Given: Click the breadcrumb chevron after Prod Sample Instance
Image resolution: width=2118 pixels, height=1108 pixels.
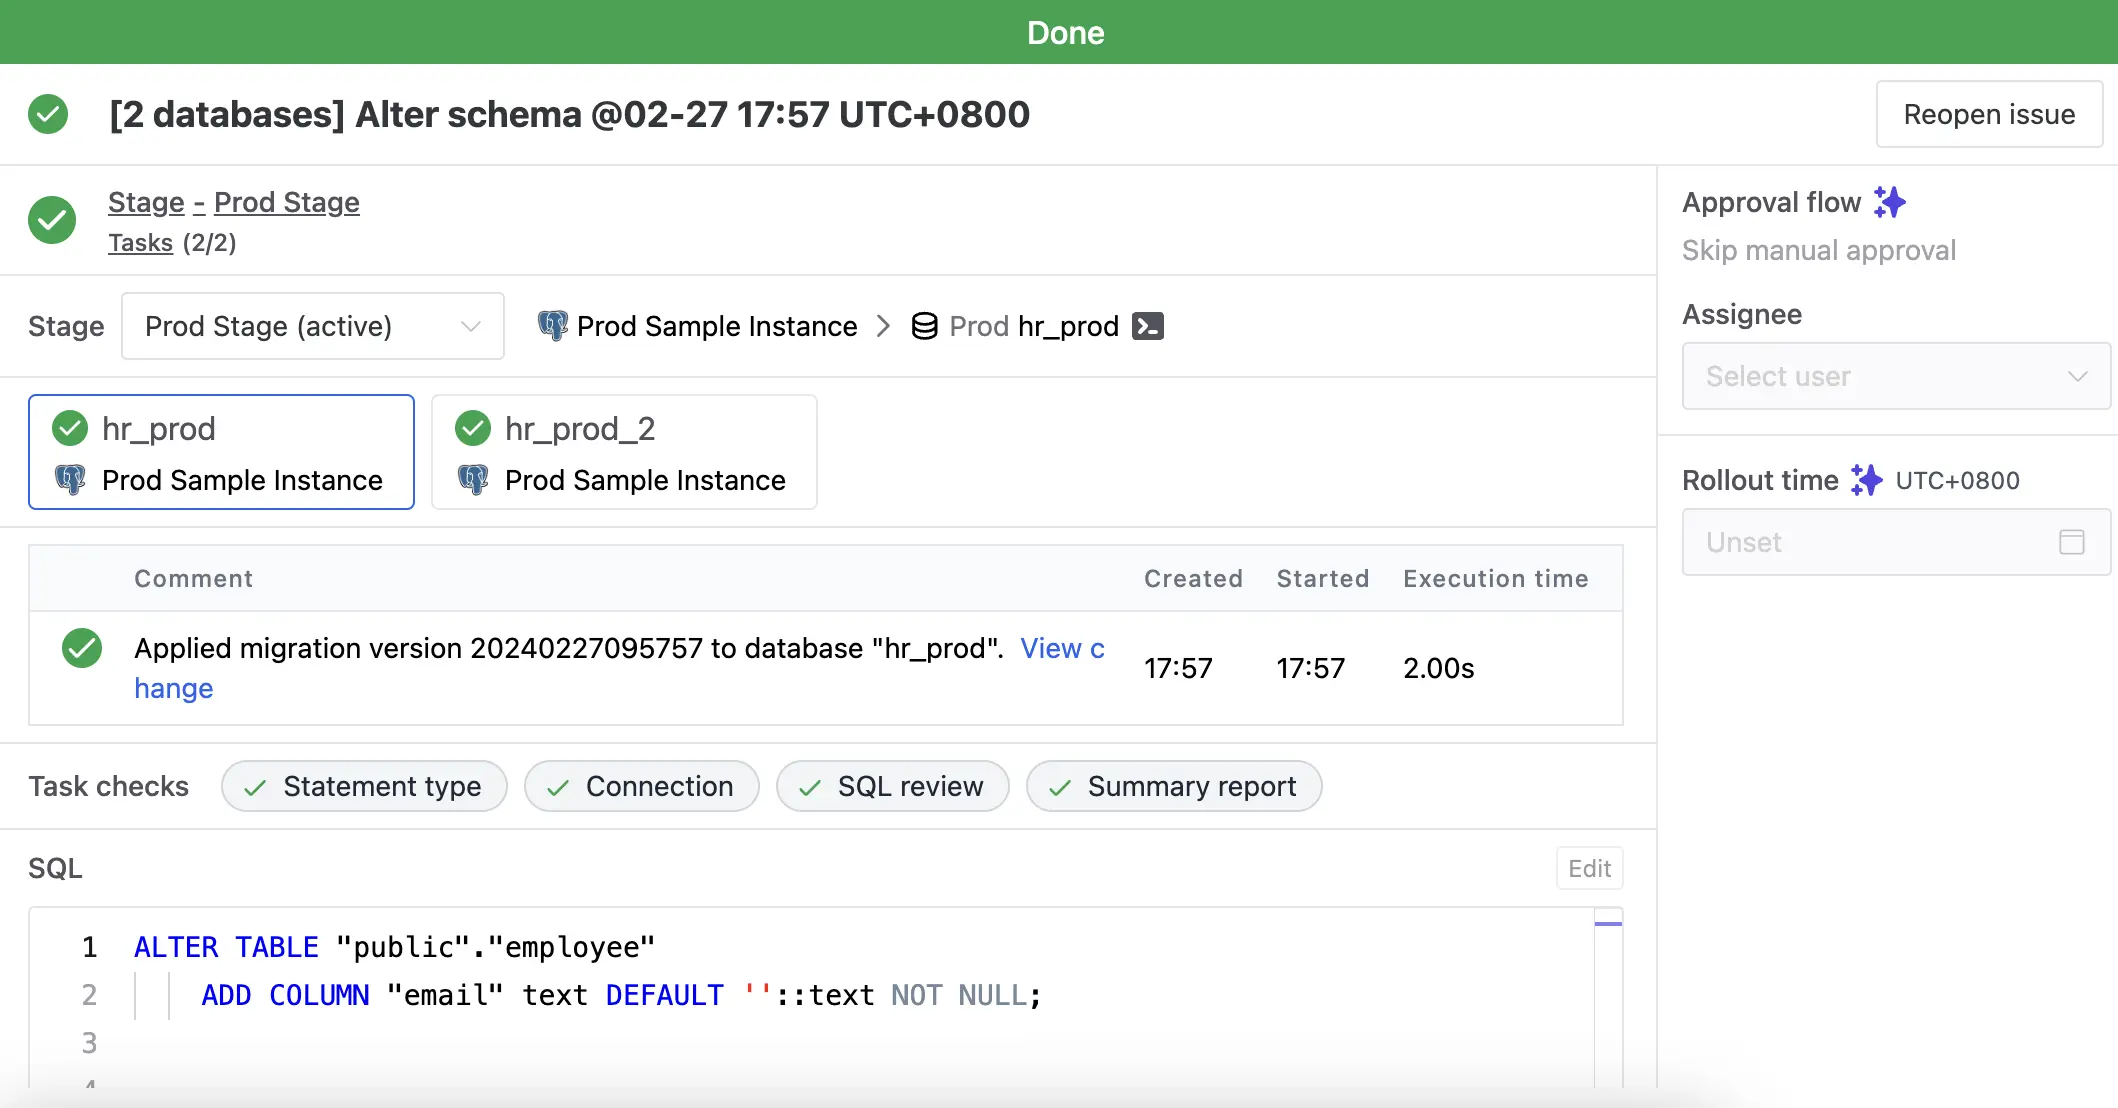Looking at the screenshot, I should pos(883,326).
